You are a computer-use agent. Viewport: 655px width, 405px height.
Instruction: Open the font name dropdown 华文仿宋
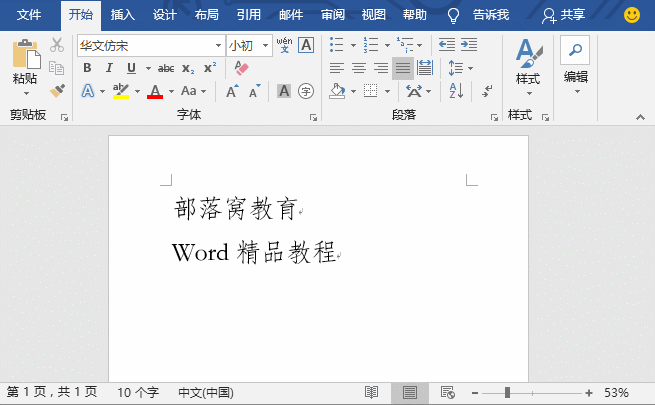coord(218,45)
